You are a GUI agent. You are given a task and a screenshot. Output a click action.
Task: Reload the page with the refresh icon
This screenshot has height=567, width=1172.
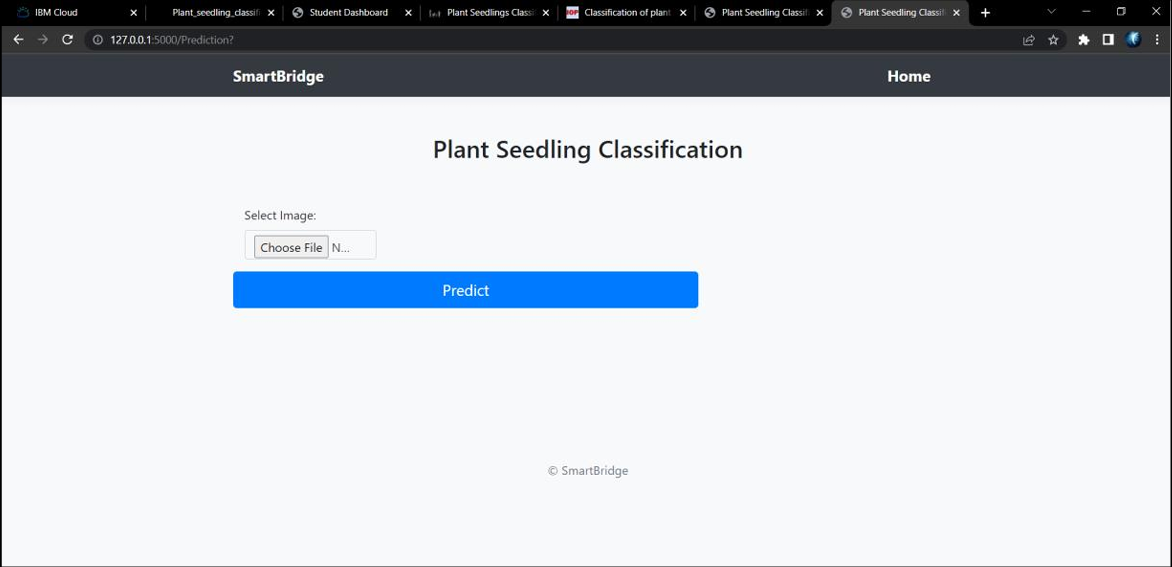coord(67,40)
